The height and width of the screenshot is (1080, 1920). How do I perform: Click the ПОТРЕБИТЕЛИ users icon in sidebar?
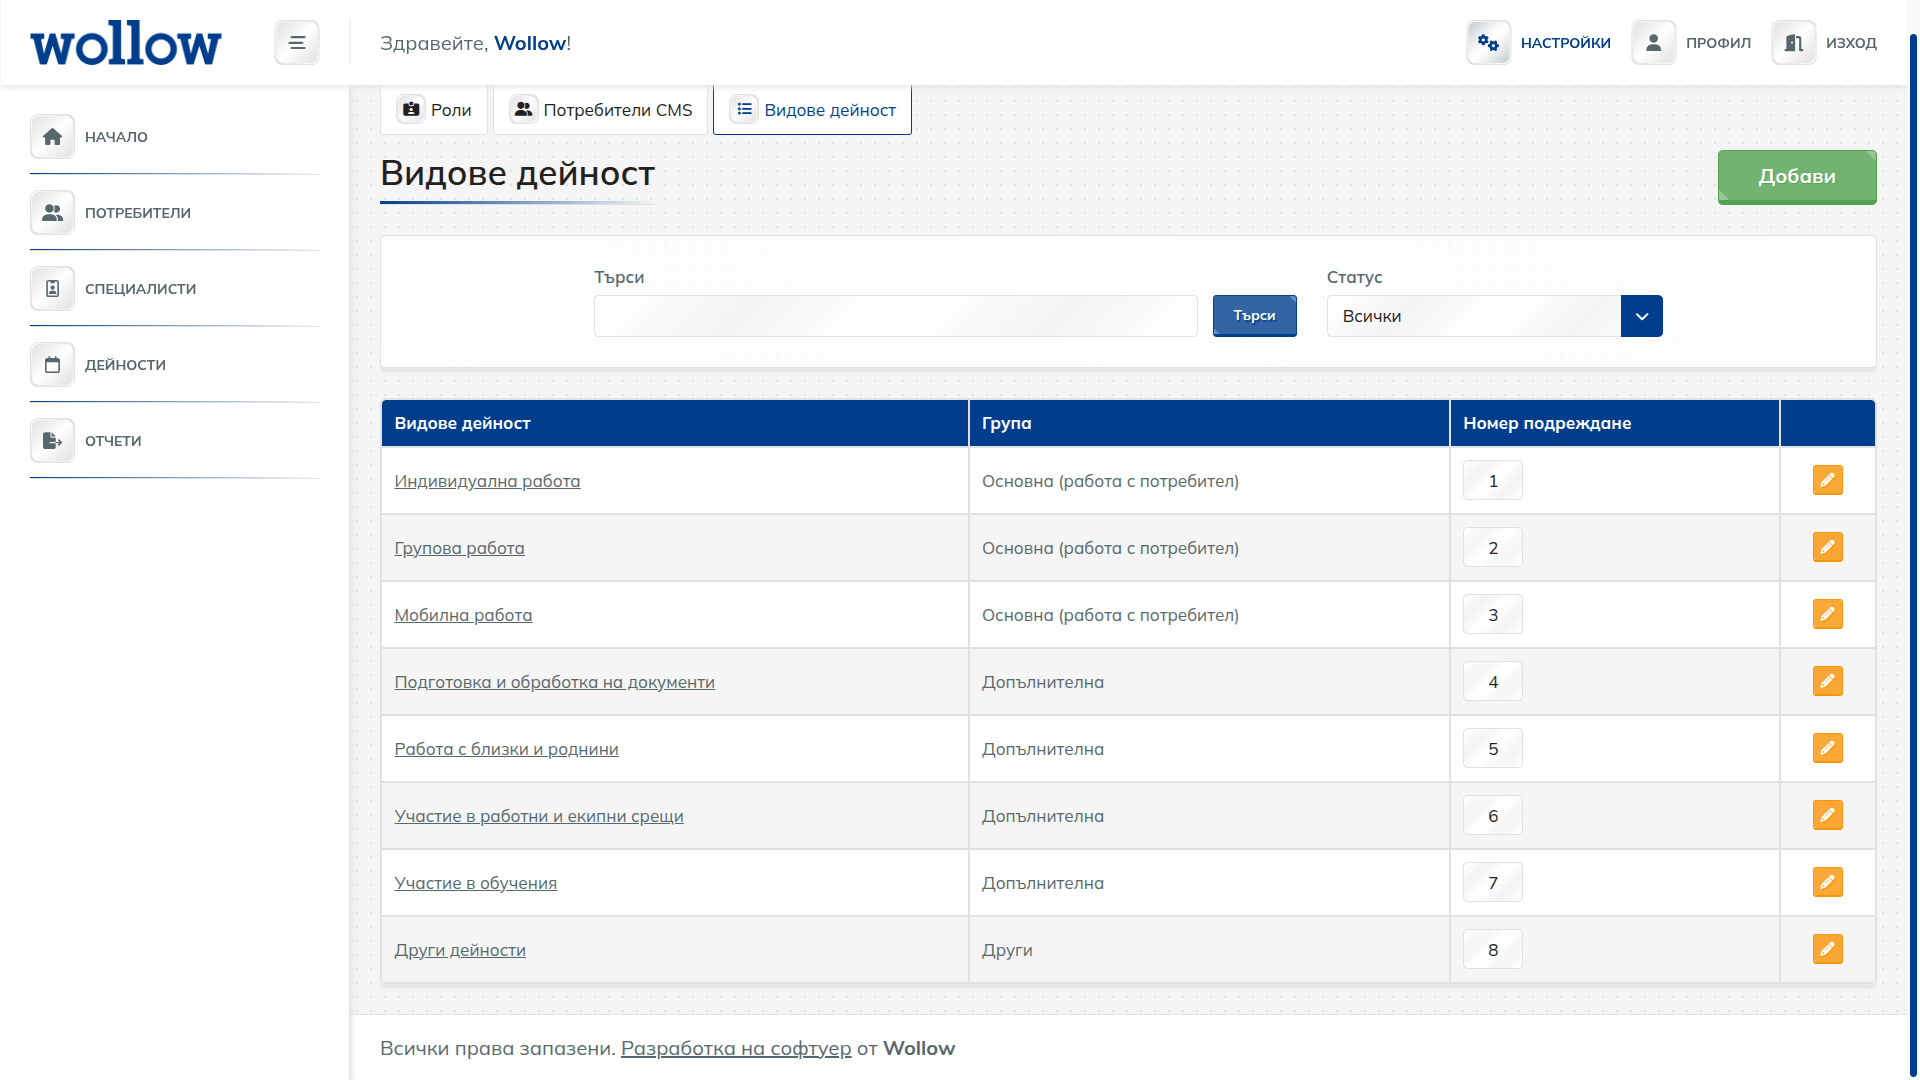(x=52, y=212)
